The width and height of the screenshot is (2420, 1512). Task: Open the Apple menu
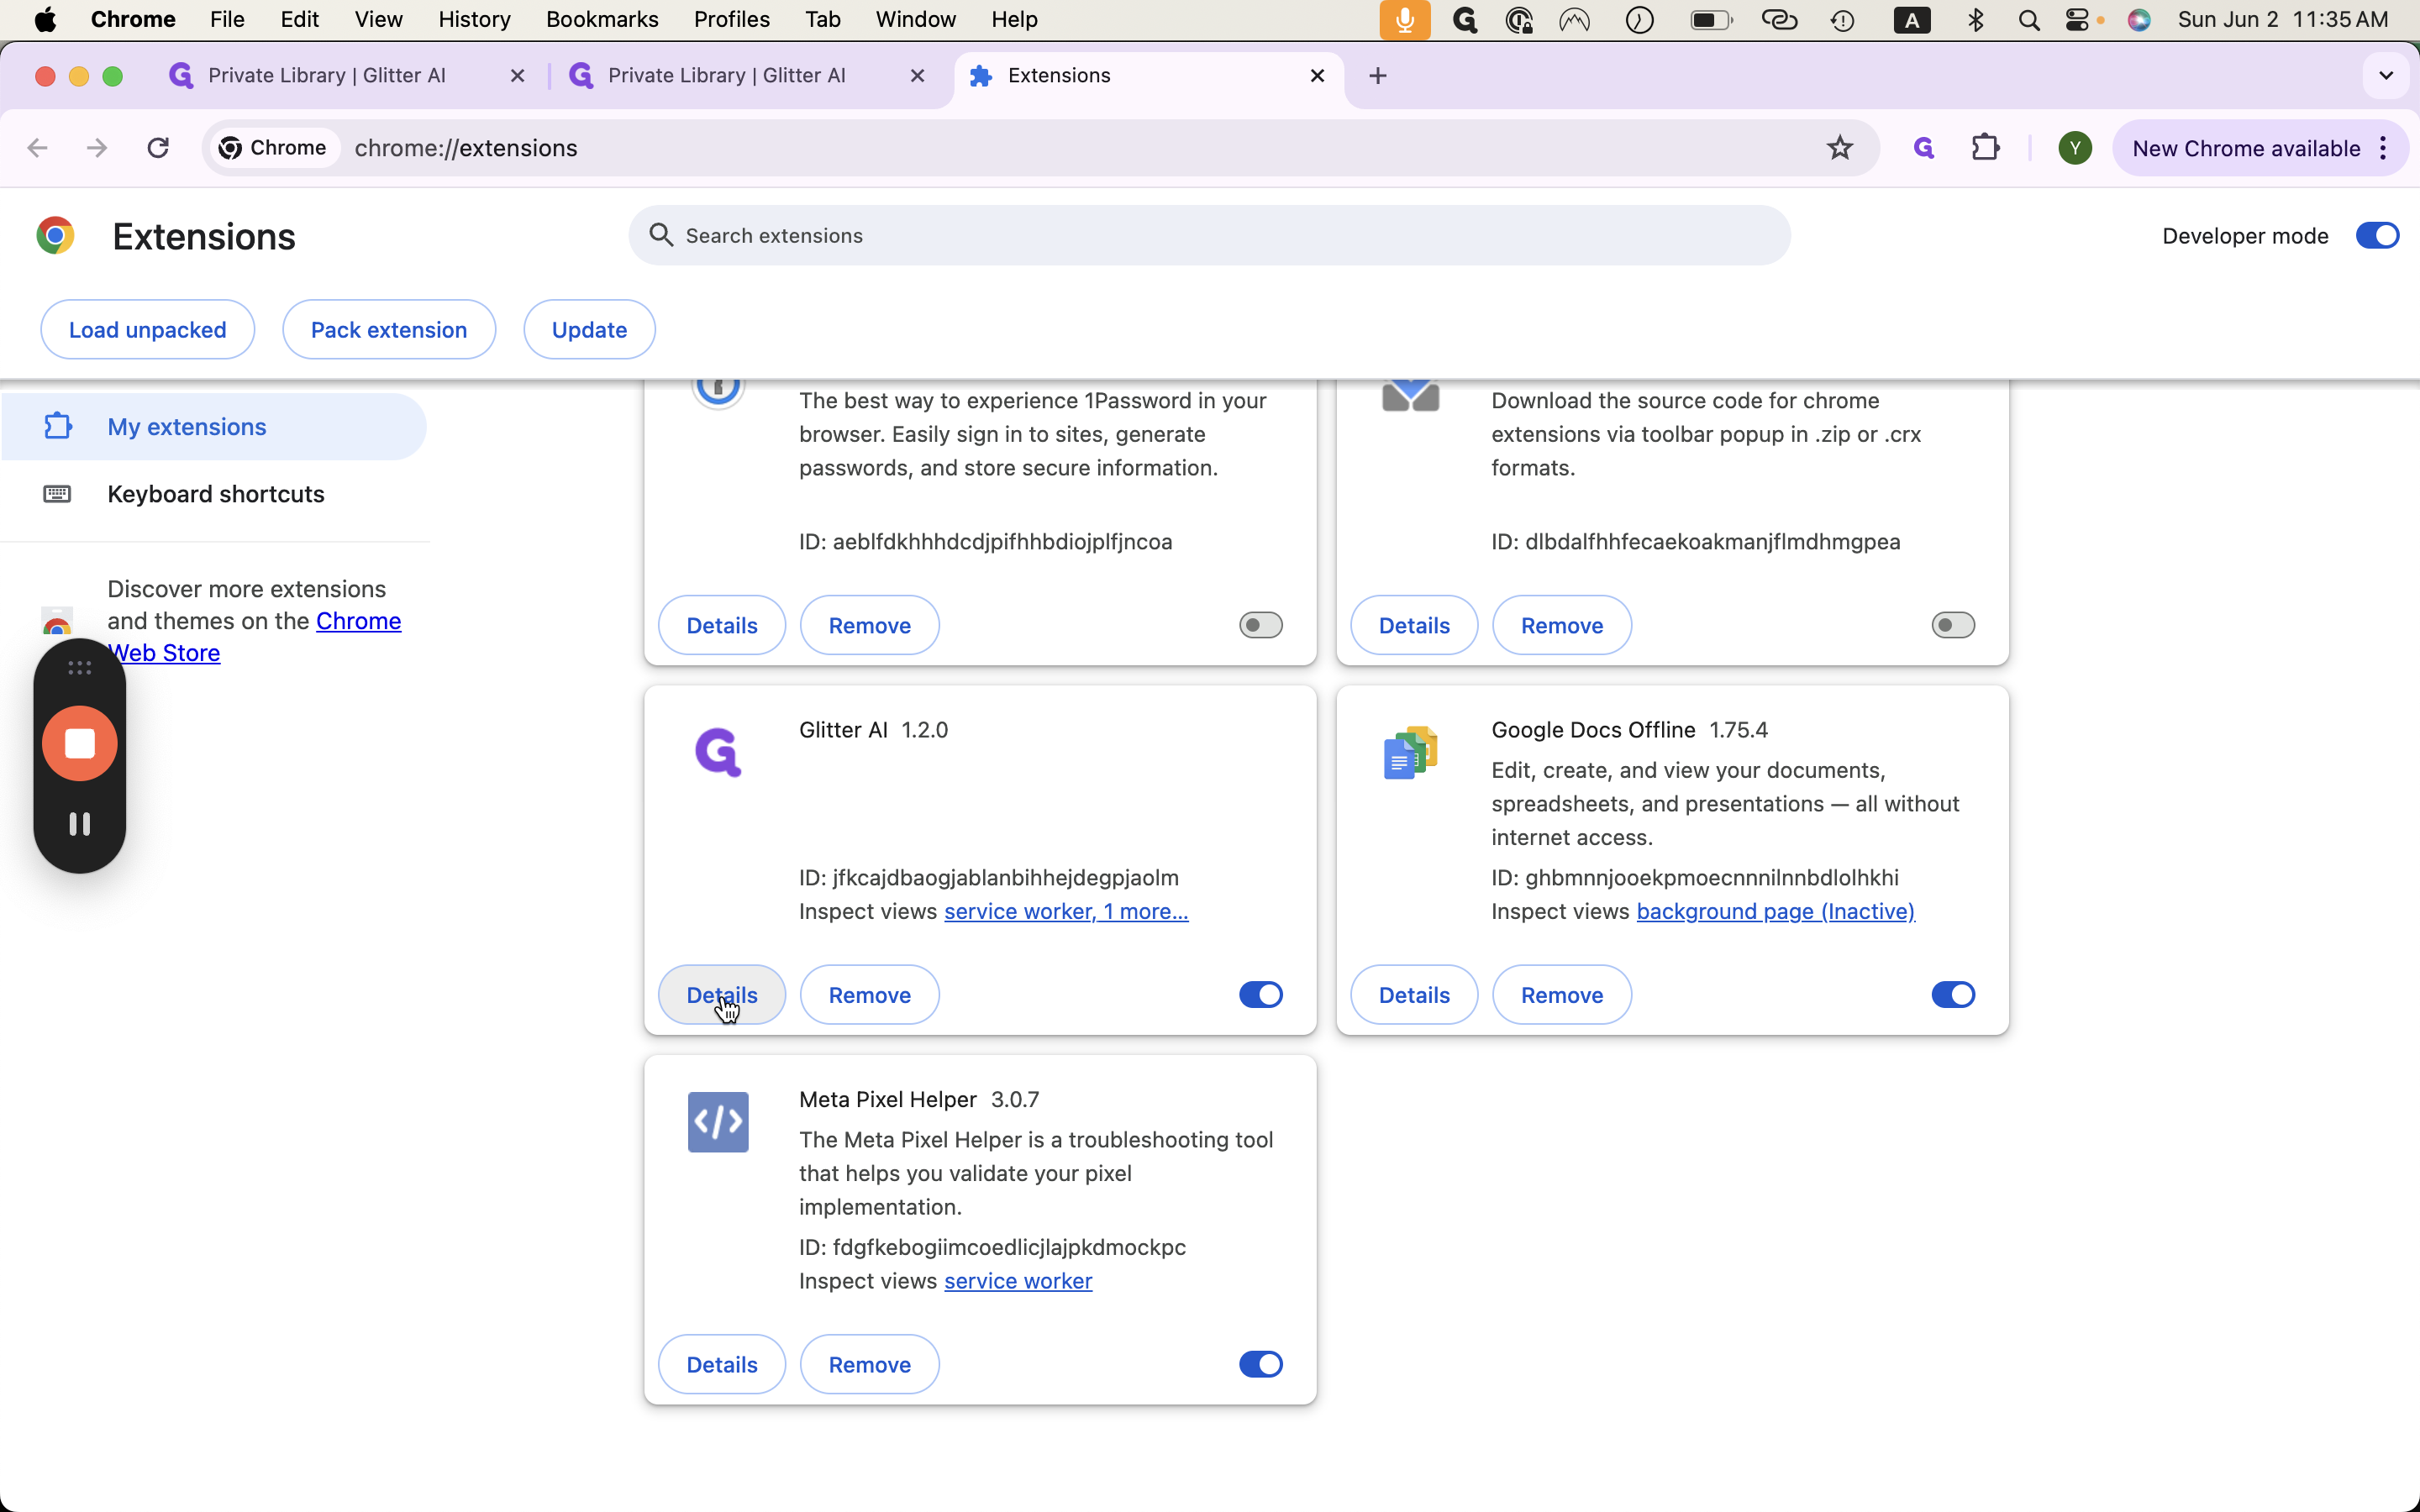[45, 20]
